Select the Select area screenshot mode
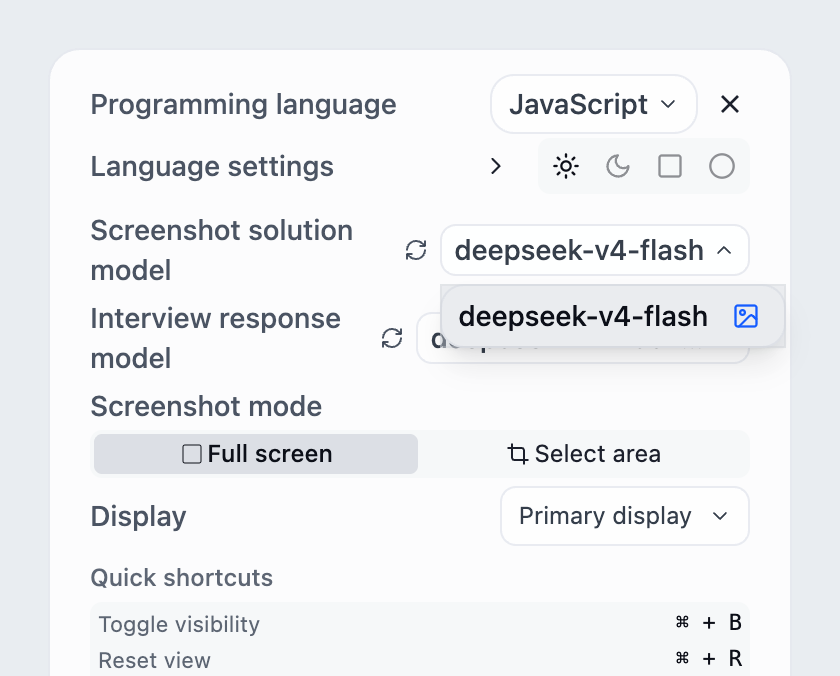 [x=583, y=454]
